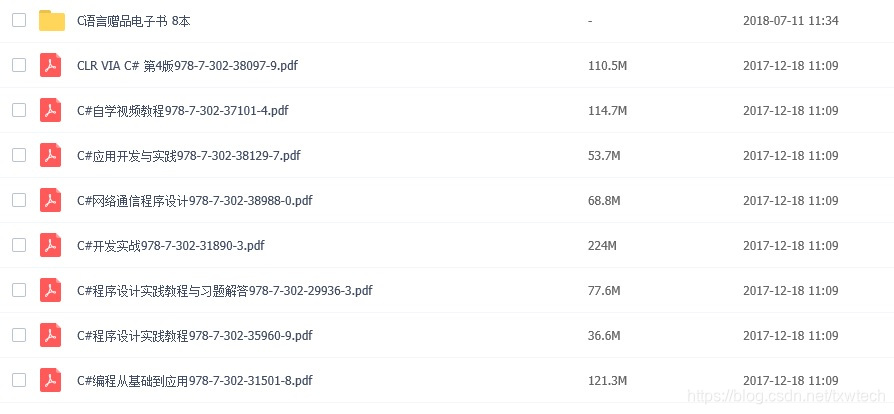Click the PDF icon beside C#程序设计实践教程与习题解答

pos(51,291)
